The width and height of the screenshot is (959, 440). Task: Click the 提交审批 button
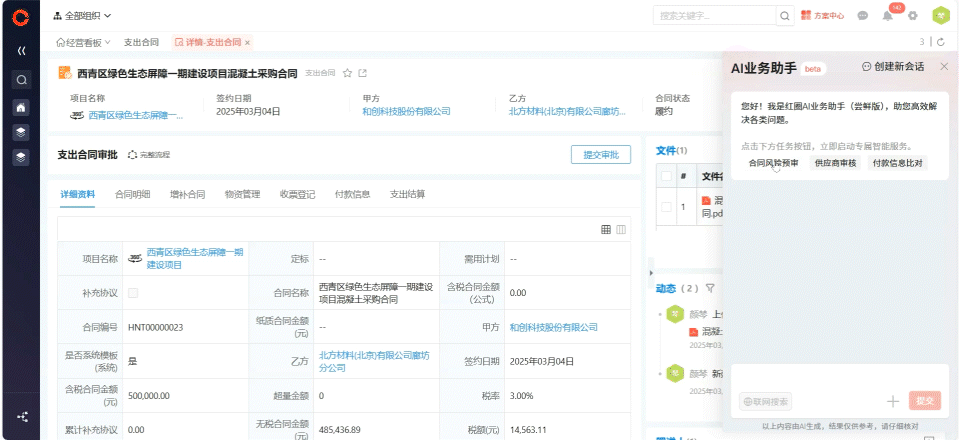click(600, 154)
